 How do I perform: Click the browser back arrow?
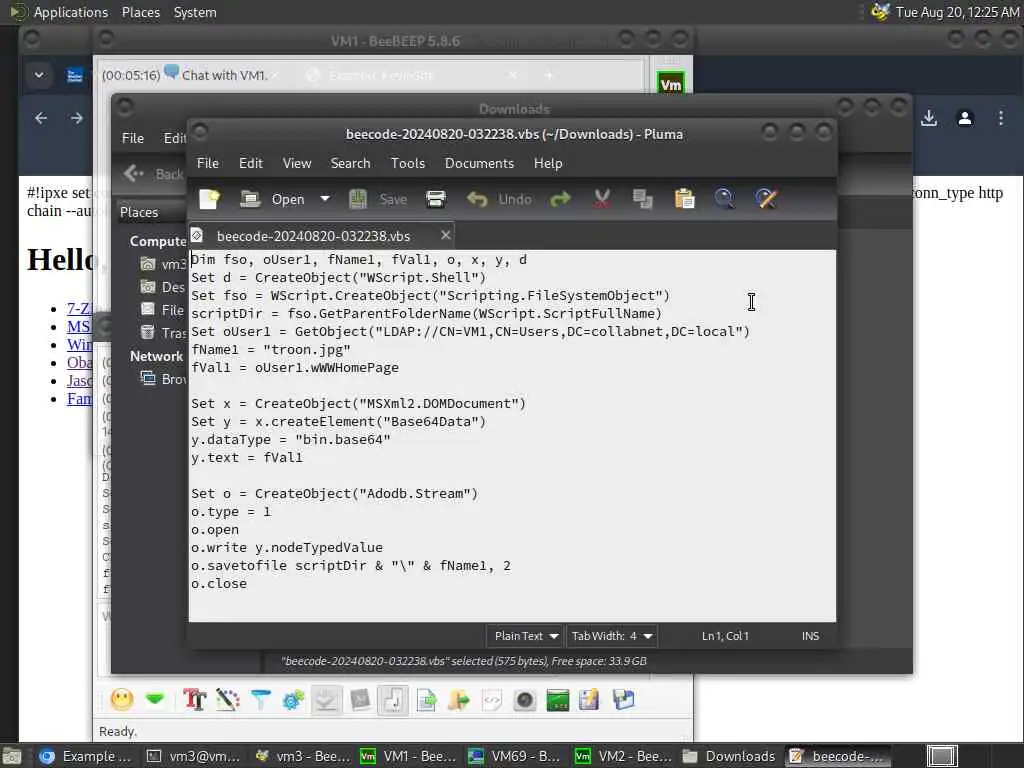(x=40, y=118)
